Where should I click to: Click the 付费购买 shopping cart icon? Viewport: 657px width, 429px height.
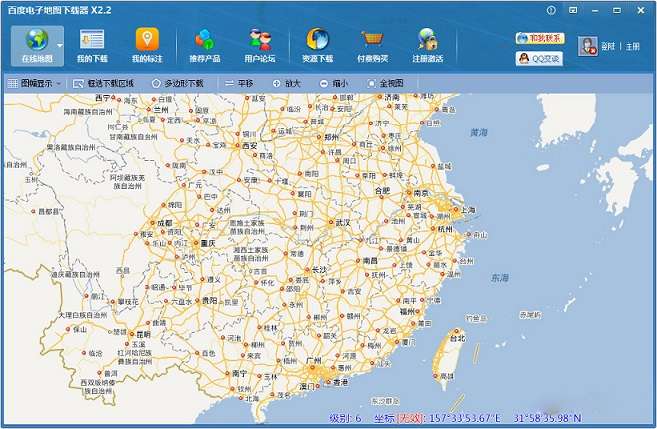[x=373, y=45]
